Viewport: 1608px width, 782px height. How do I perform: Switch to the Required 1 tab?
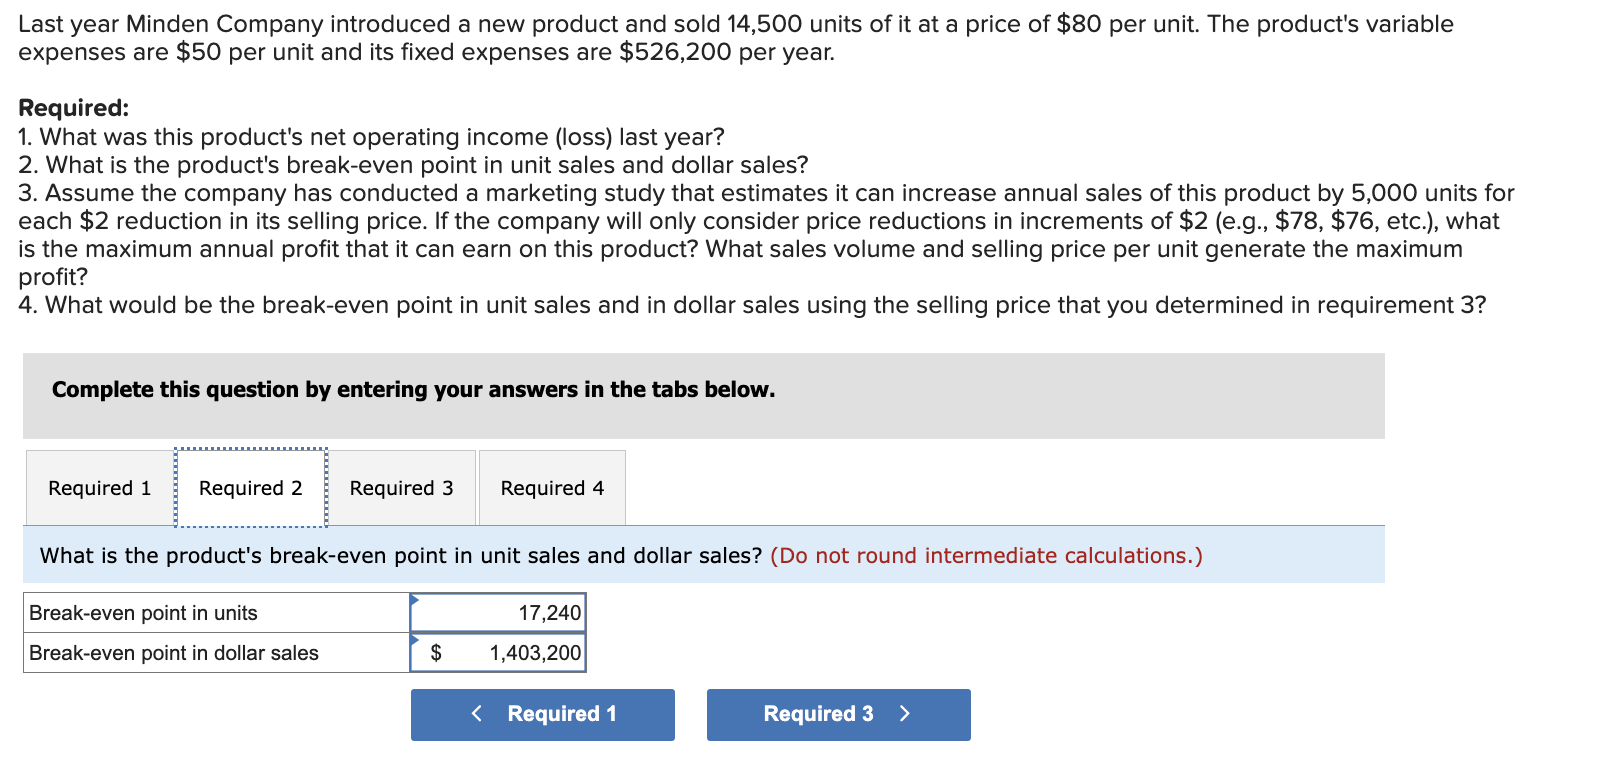[100, 488]
